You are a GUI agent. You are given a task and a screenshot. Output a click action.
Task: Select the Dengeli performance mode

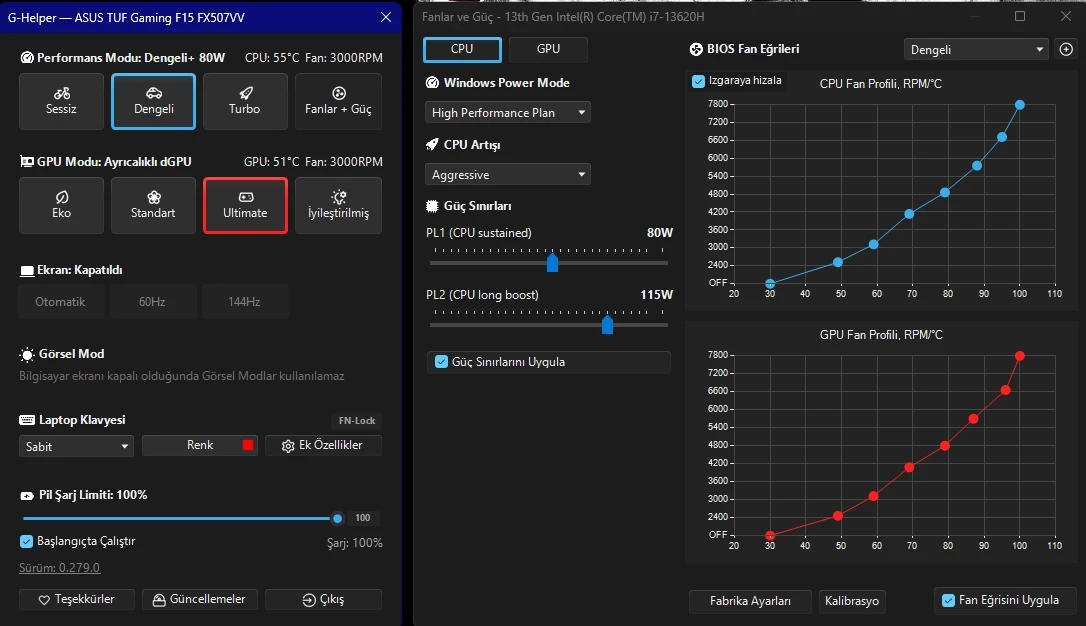(153, 101)
